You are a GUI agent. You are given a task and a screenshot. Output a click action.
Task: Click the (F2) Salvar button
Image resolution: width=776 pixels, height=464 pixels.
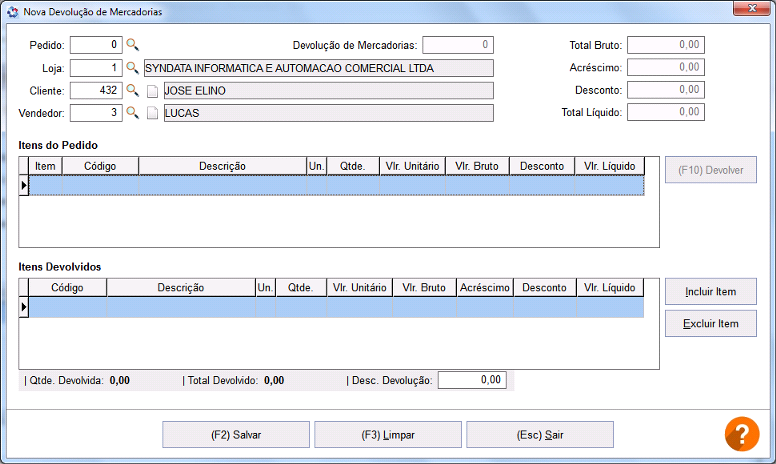tap(236, 435)
